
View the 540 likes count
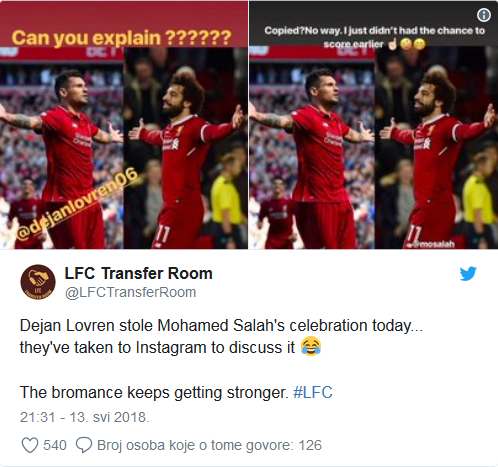coord(55,445)
